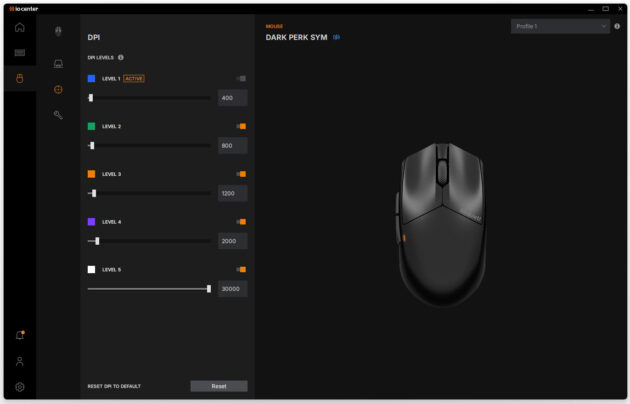
Task: Expand the Profile 1 dropdown
Action: 560,26
